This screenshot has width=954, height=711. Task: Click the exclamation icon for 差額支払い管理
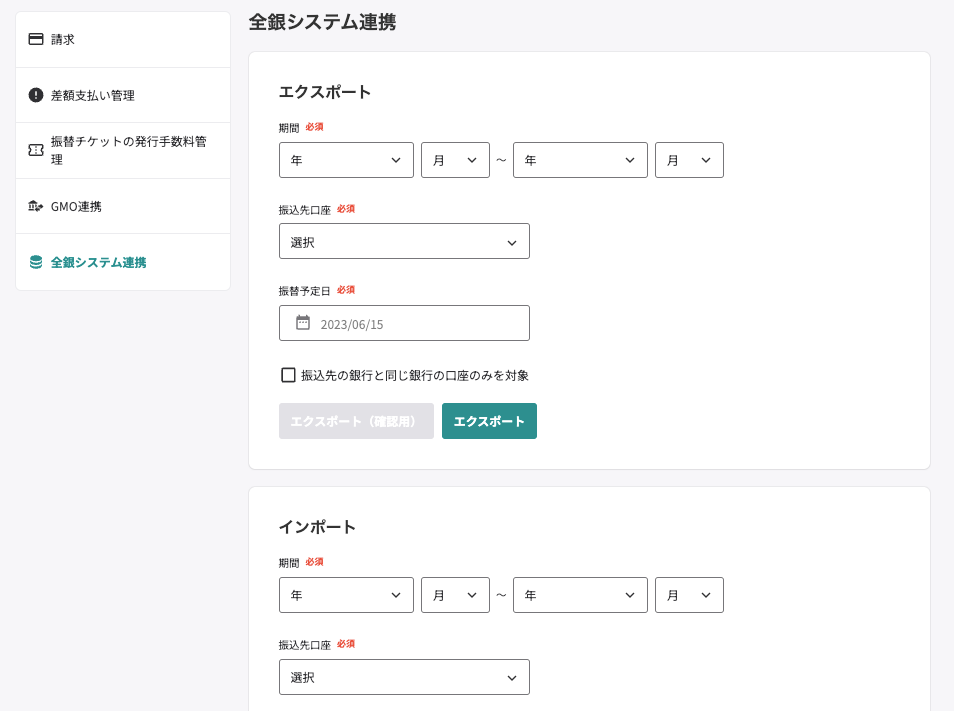[36, 95]
